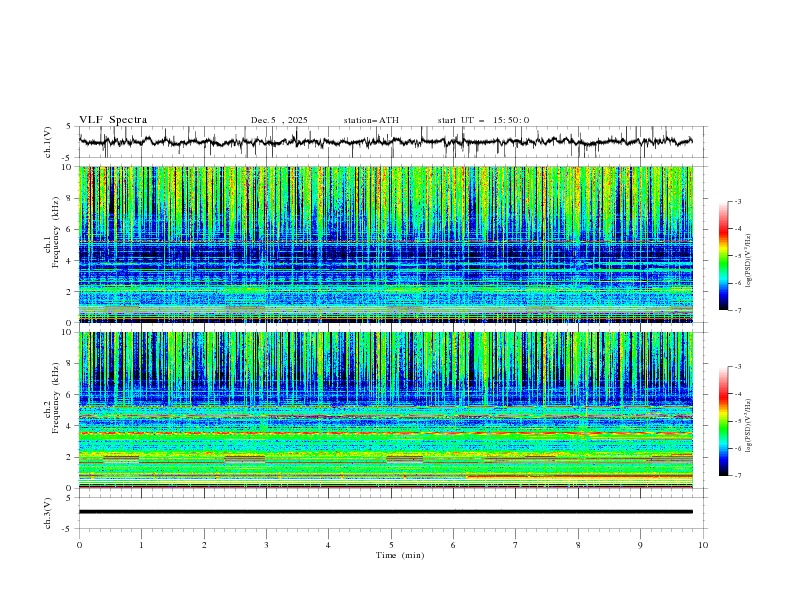Image resolution: width=792 pixels, height=612 pixels.
Task: Click time axis tick label "9"
Action: (x=640, y=545)
